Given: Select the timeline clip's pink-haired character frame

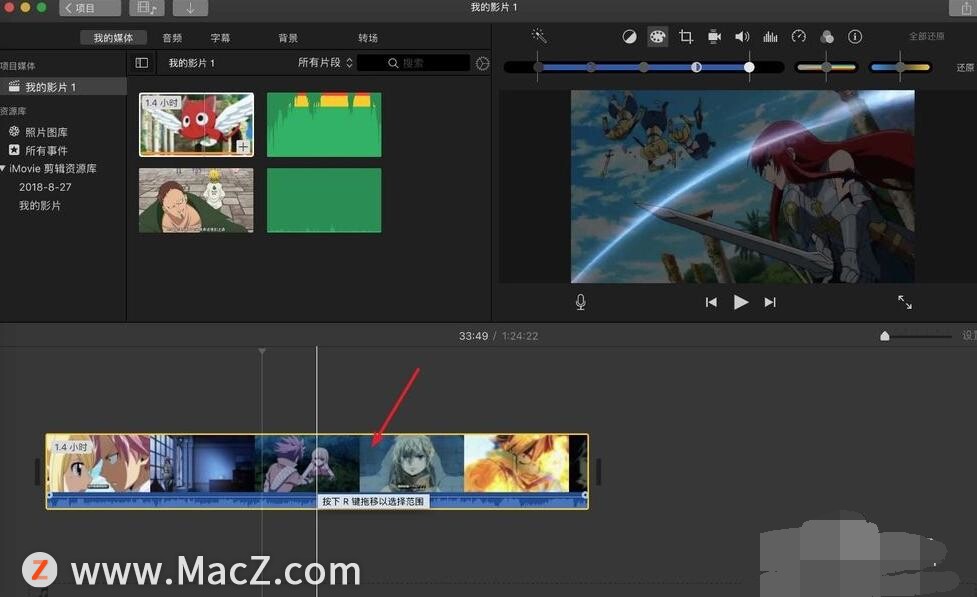Looking at the screenshot, I should click(x=307, y=463).
